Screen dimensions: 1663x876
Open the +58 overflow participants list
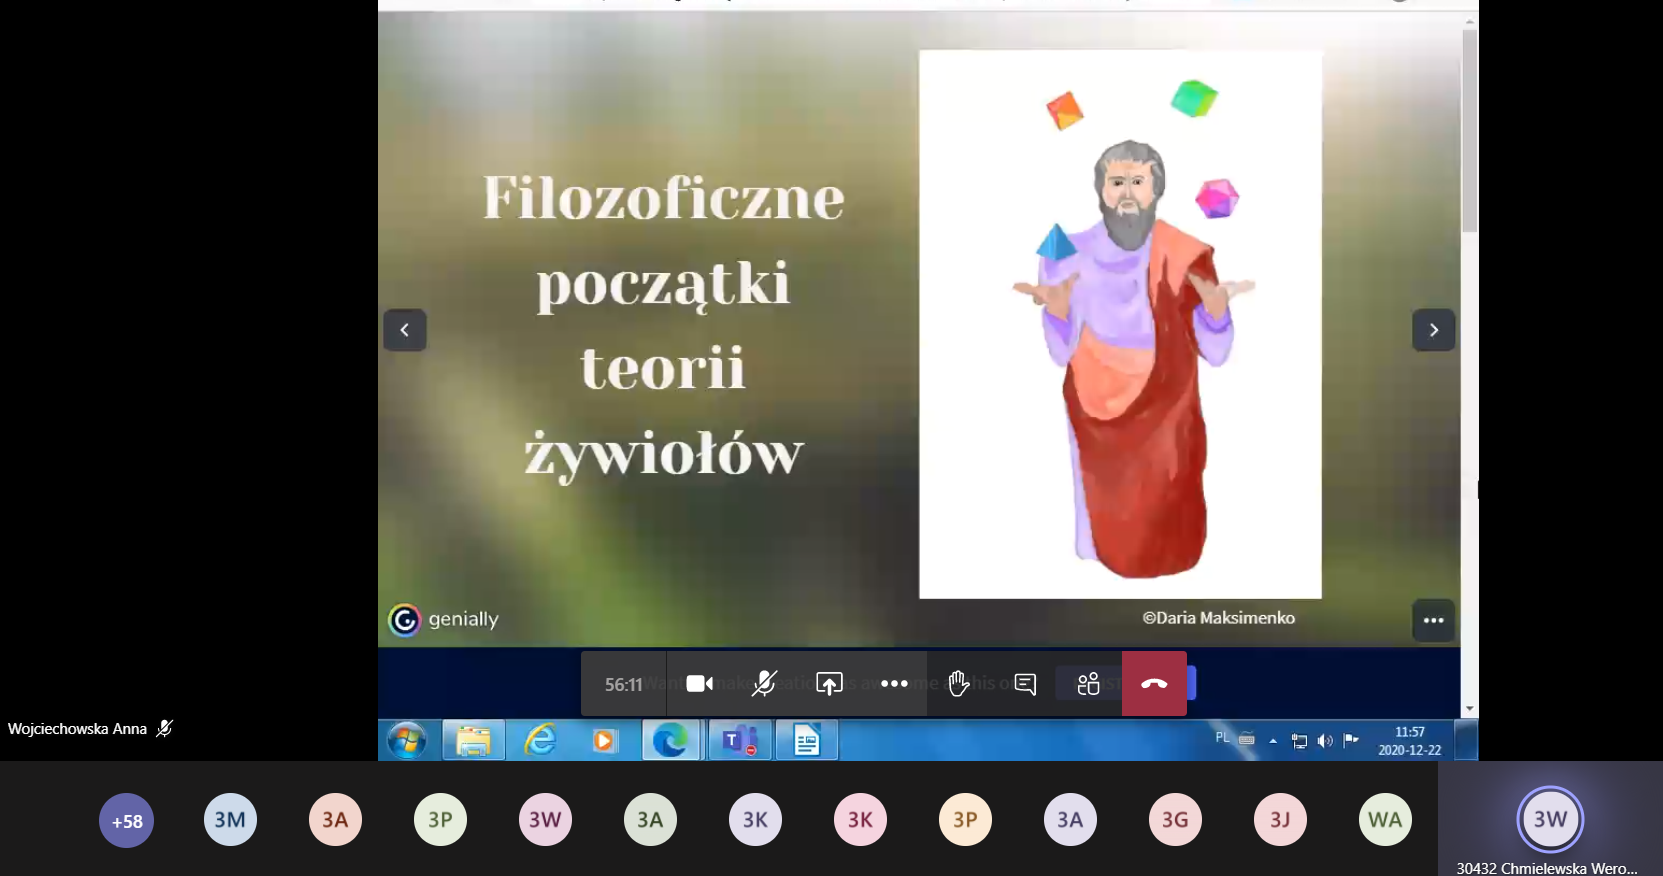click(127, 821)
